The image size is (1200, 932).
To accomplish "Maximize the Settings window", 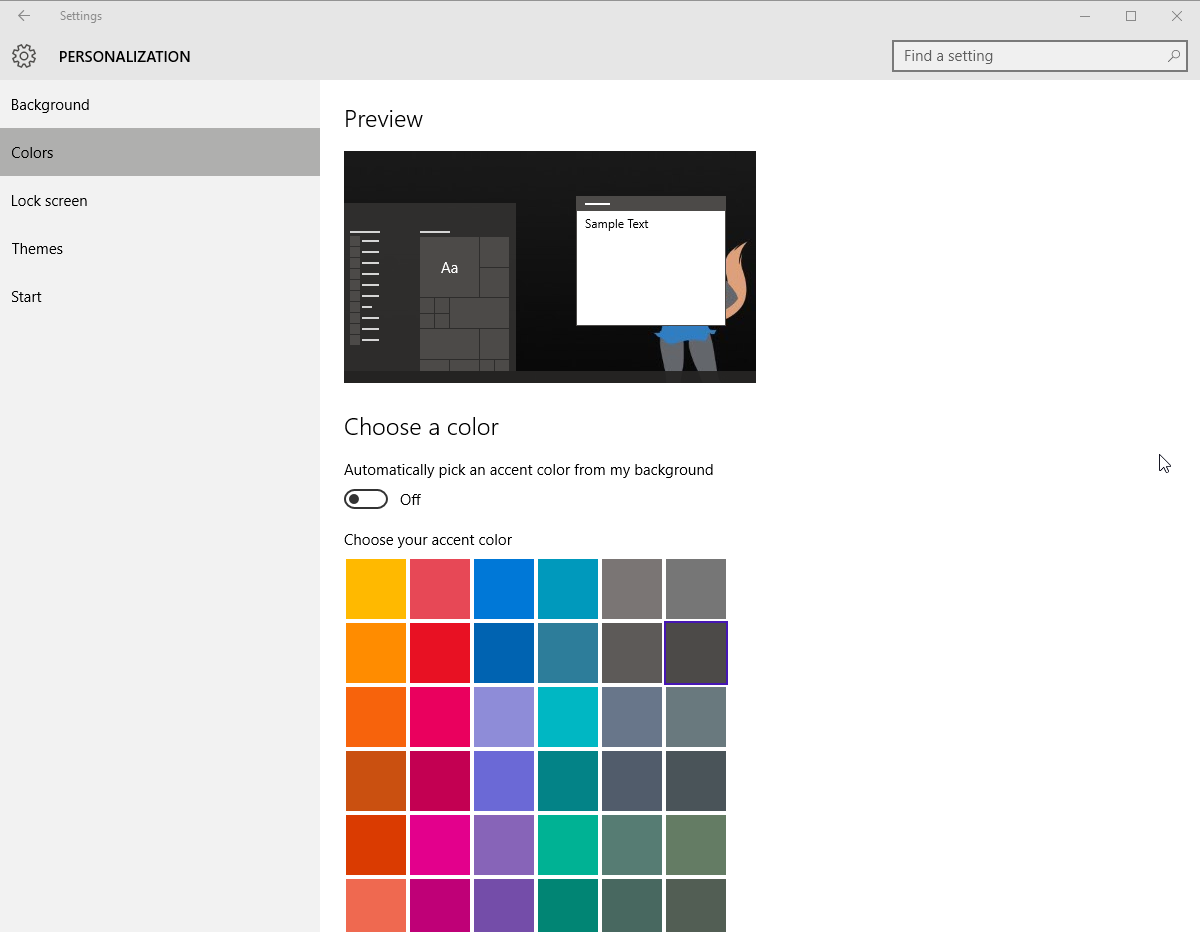I will point(1131,16).
